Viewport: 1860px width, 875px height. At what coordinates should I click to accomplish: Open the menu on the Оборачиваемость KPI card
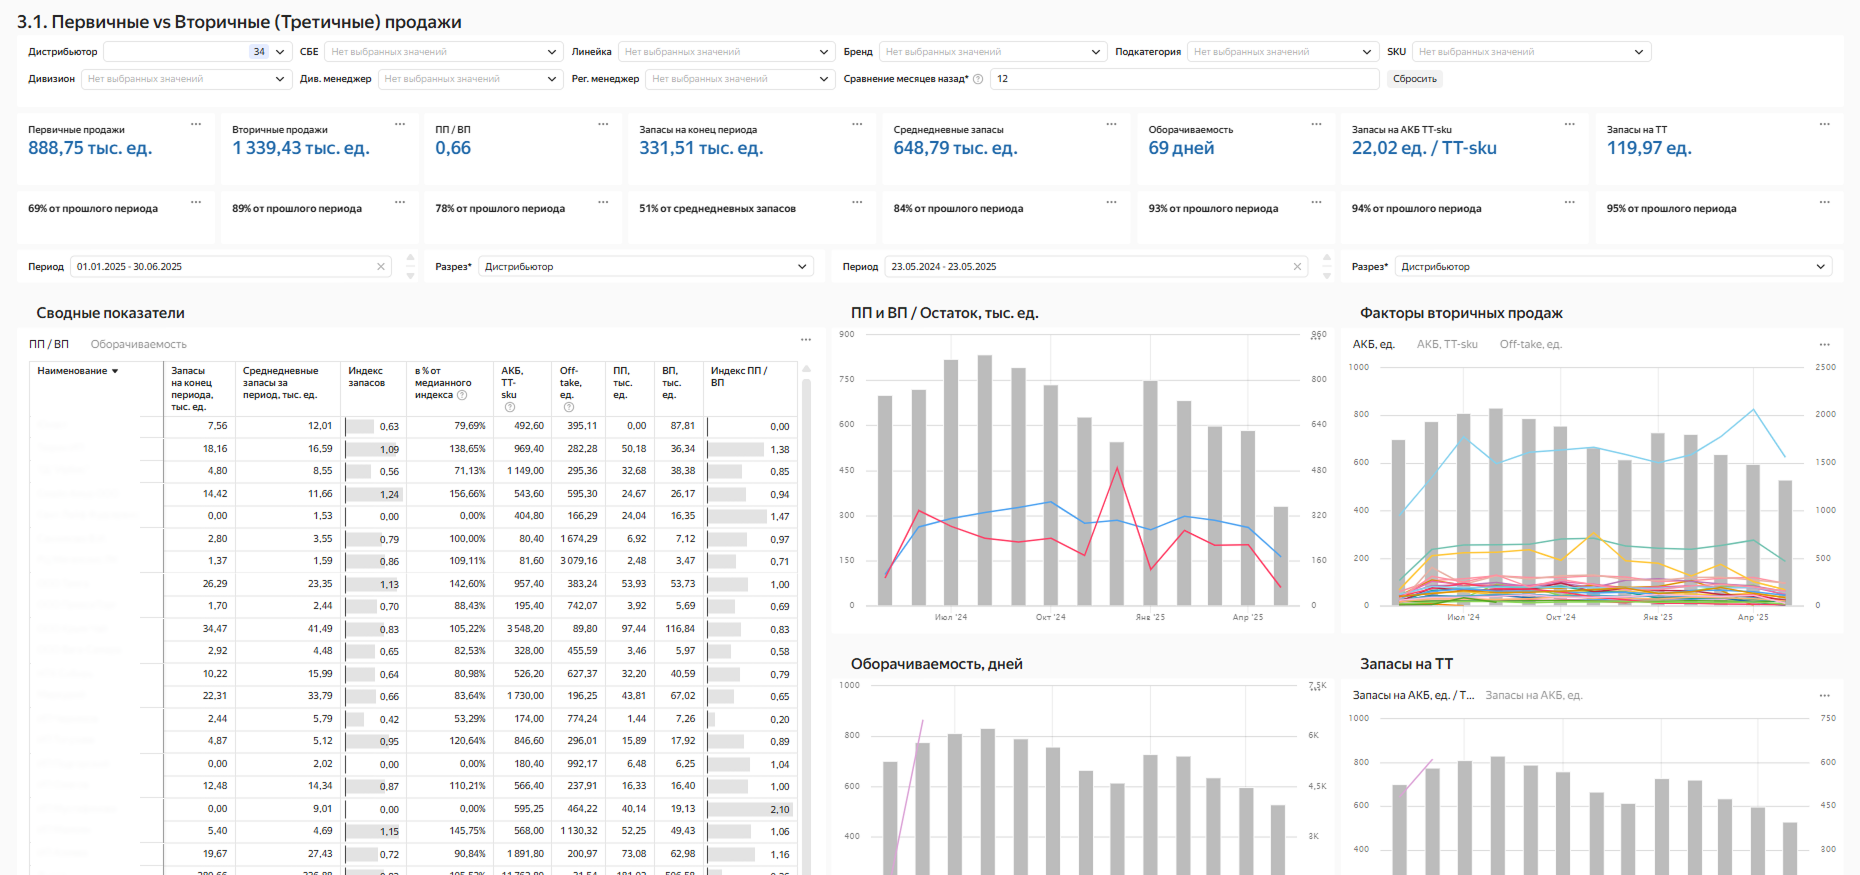(1316, 124)
